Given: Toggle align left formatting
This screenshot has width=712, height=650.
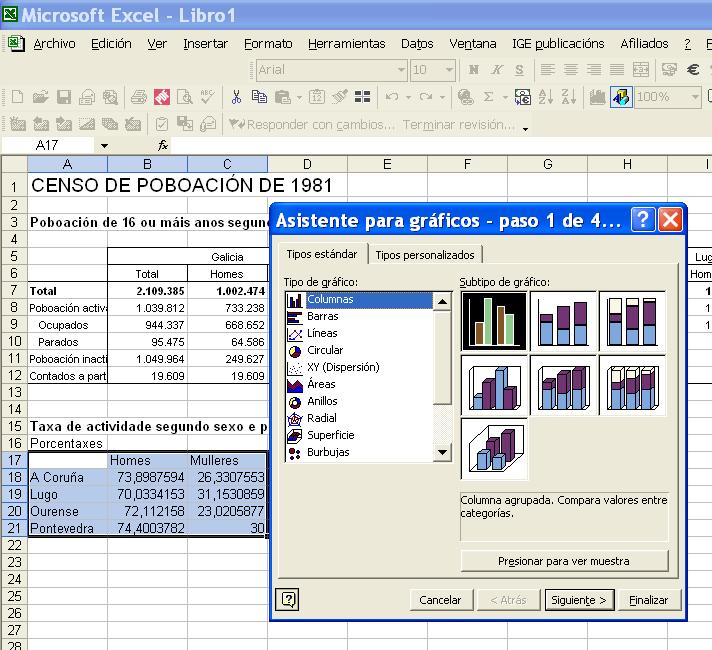Looking at the screenshot, I should (x=548, y=69).
